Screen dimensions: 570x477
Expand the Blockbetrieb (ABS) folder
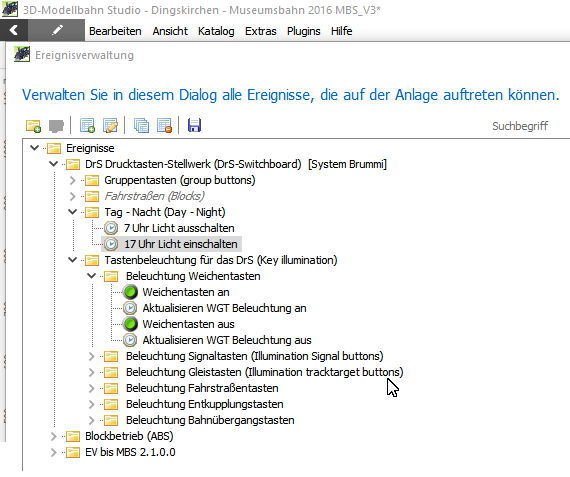coord(53,436)
